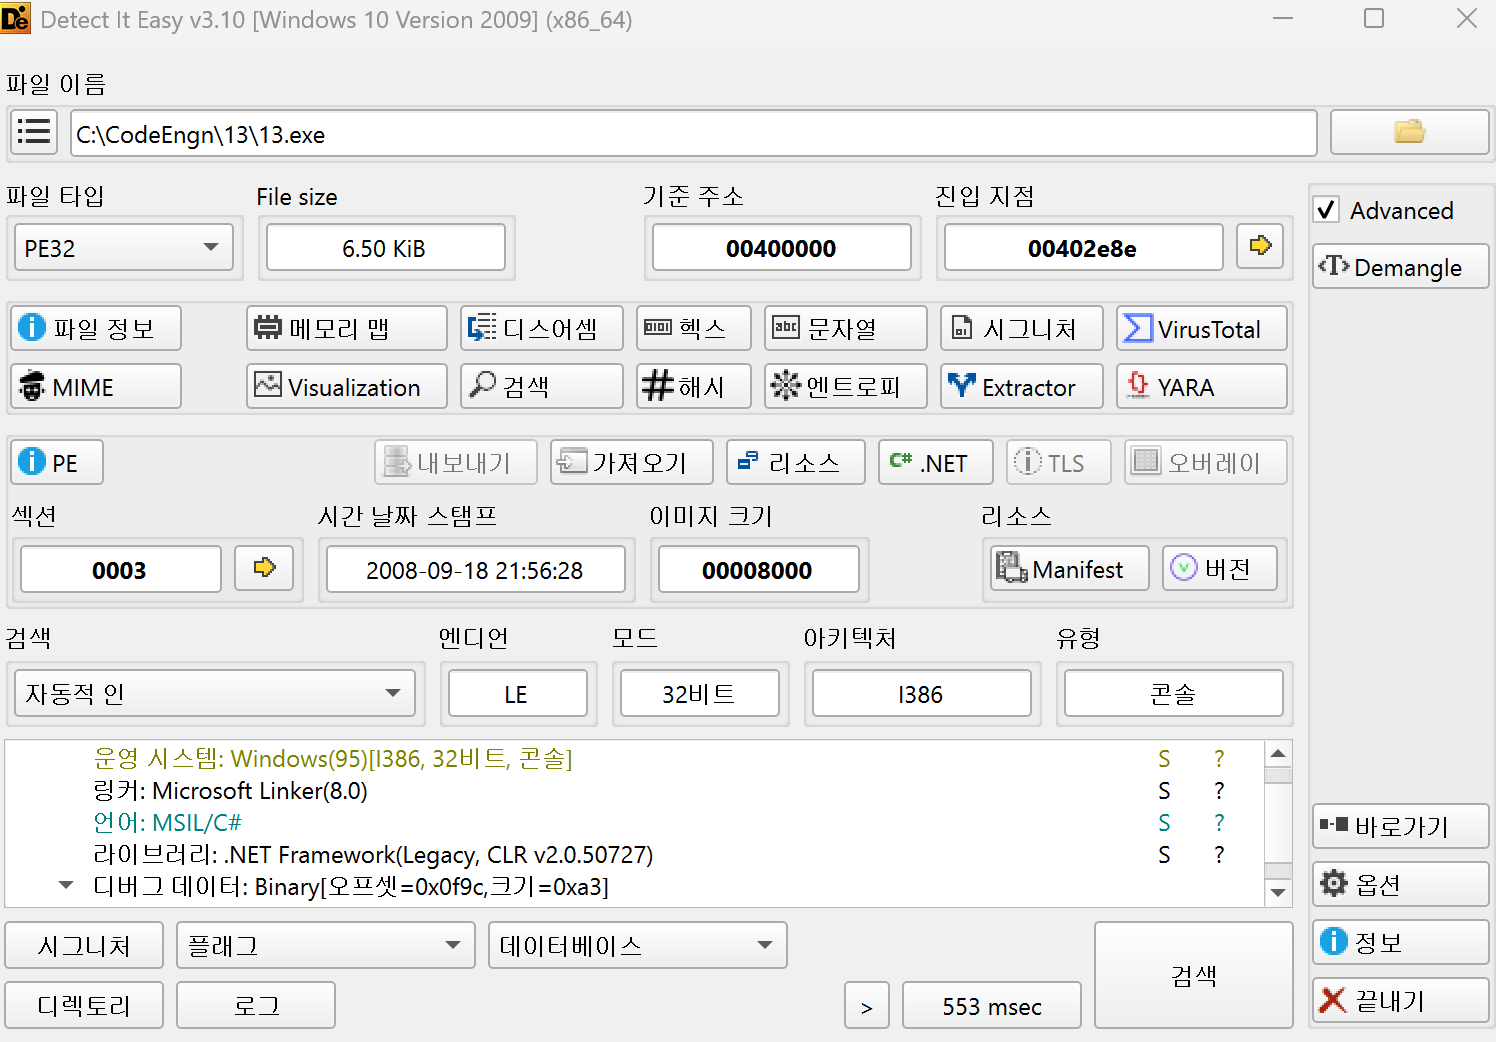
Task: Click the 6.50 KiB file size field
Action: click(x=385, y=248)
